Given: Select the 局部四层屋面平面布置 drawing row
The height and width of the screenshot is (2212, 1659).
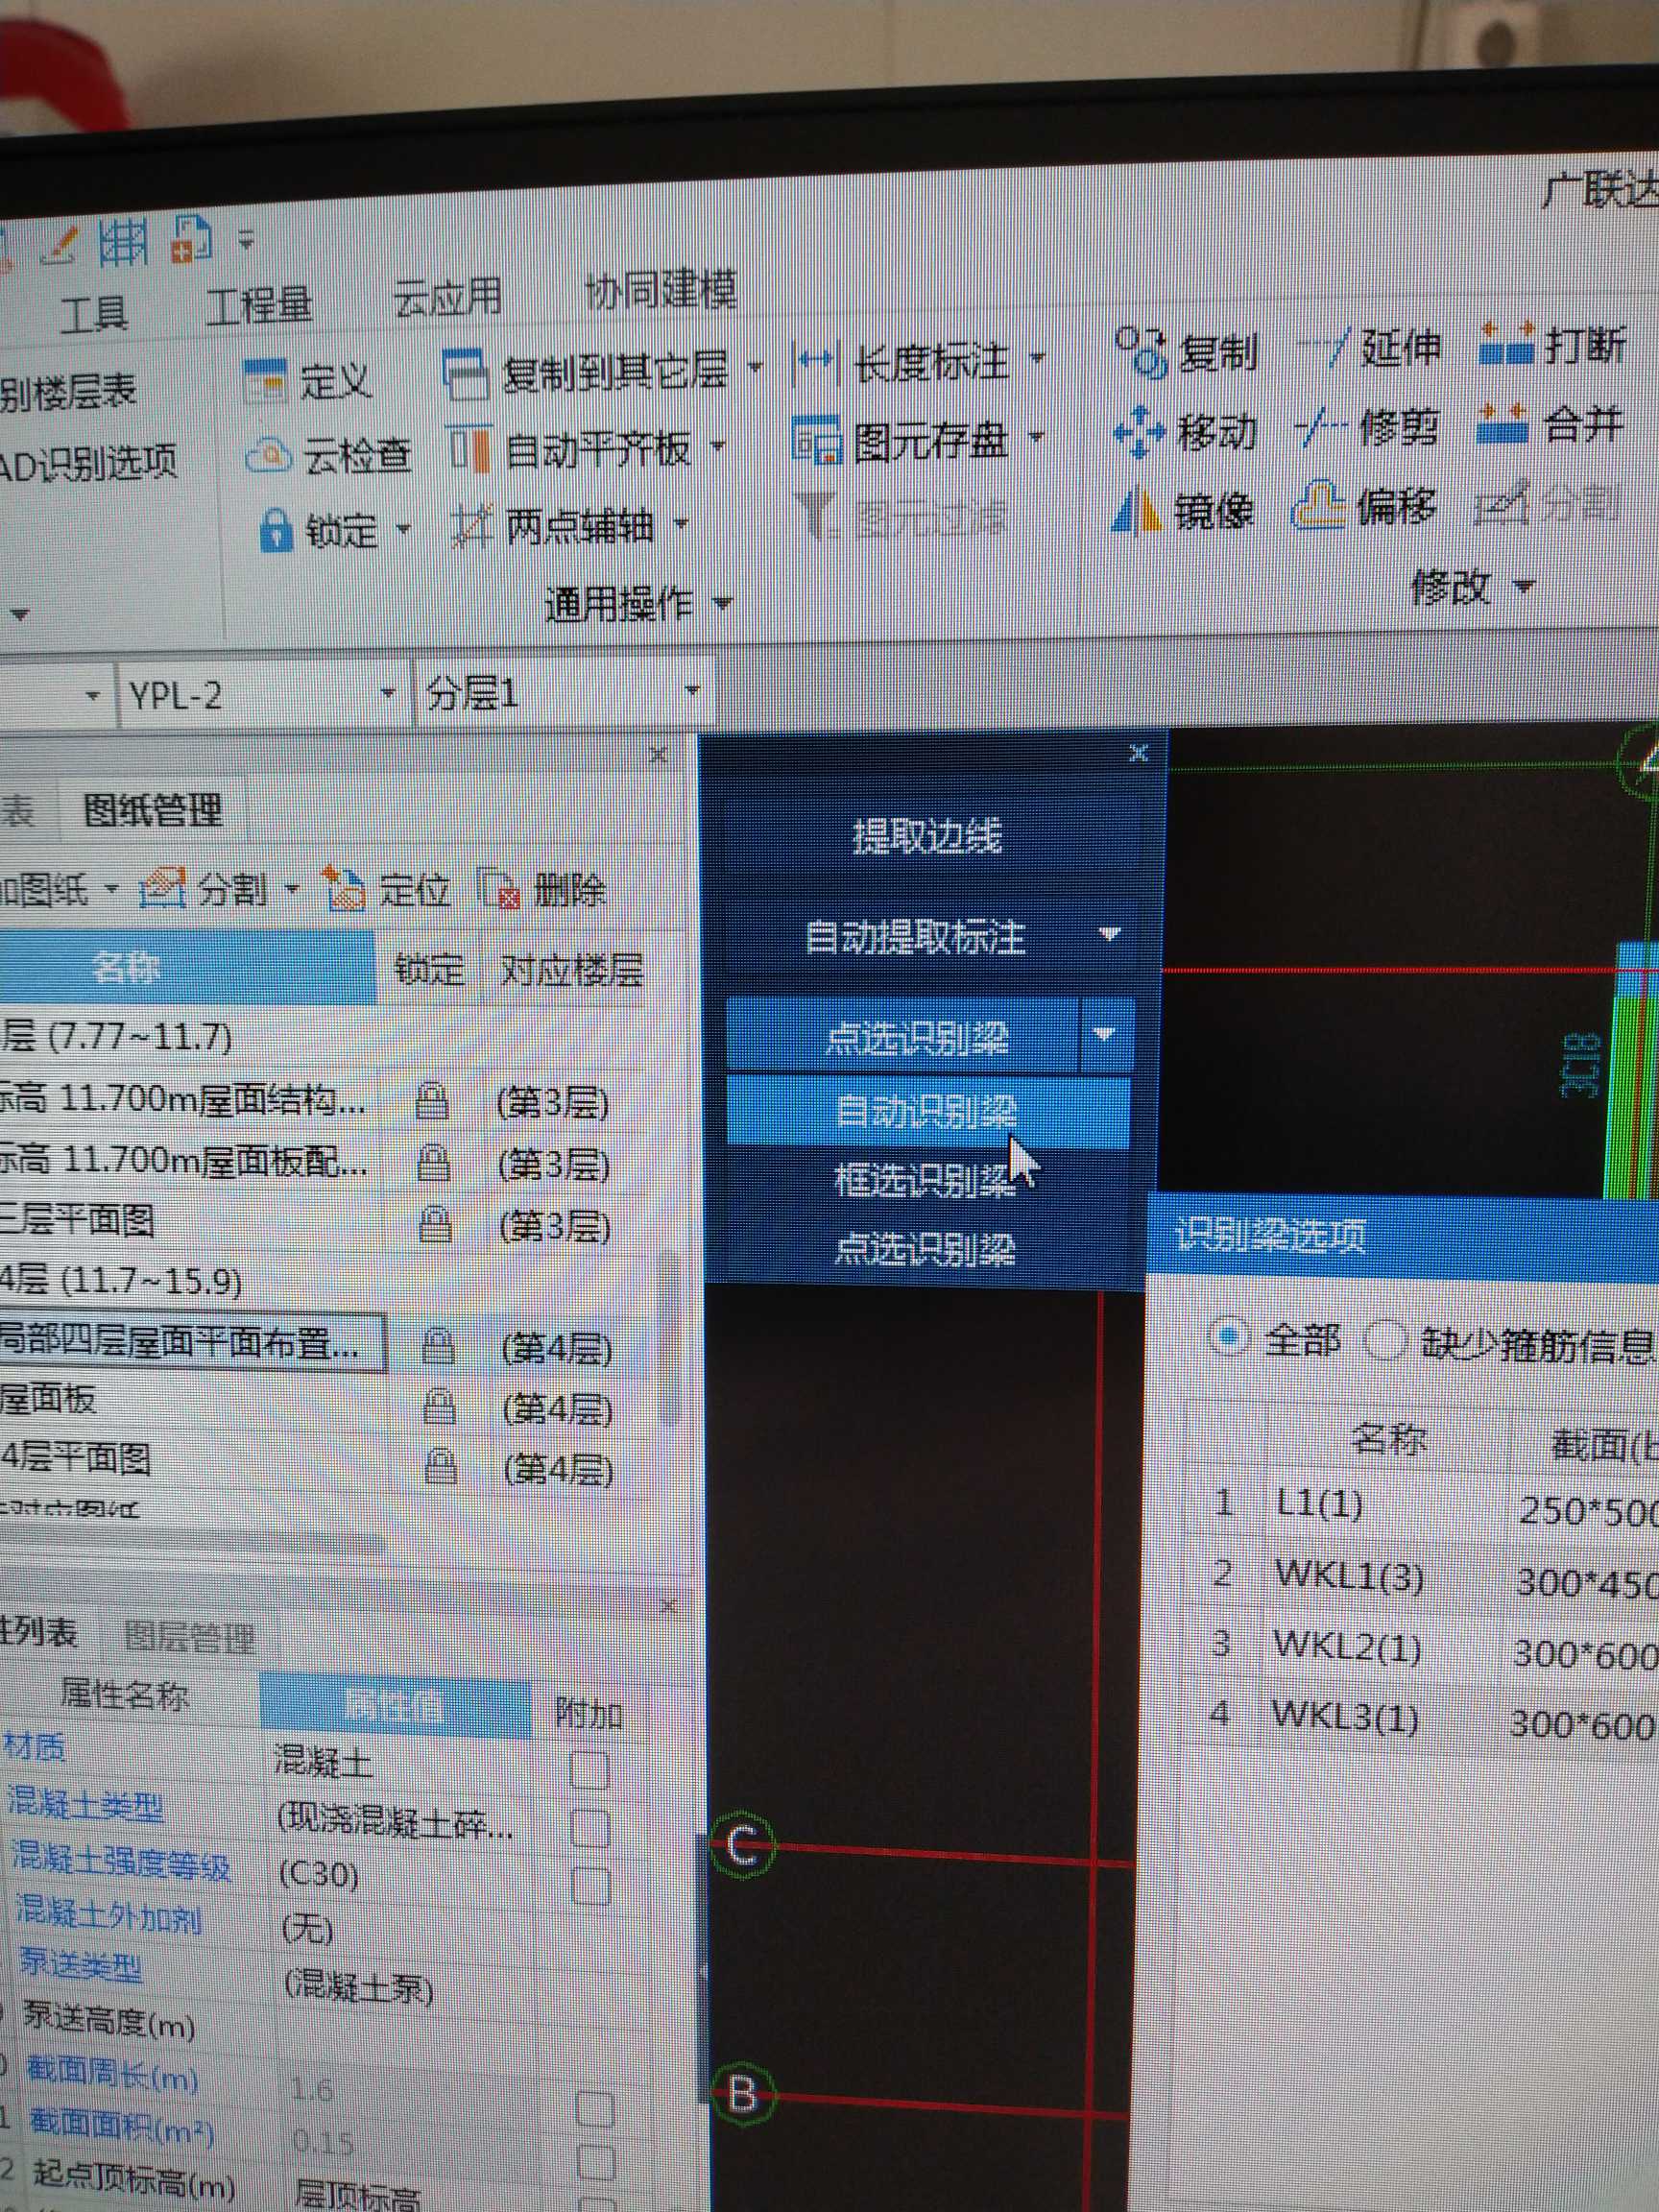Looking at the screenshot, I should (193, 1343).
